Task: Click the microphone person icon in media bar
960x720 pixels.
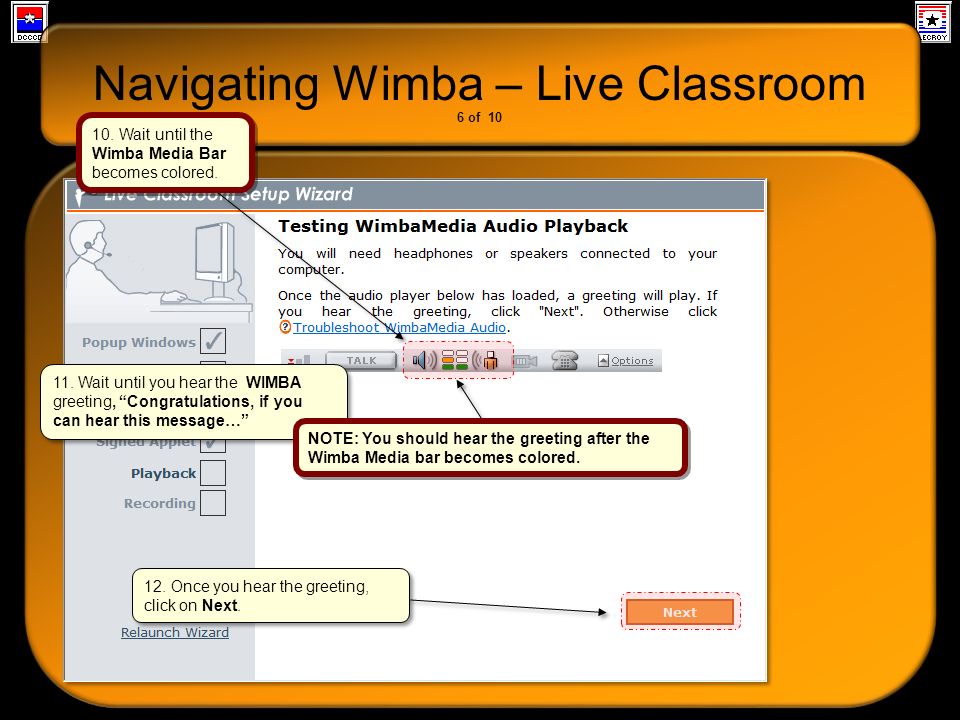Action: click(x=486, y=360)
